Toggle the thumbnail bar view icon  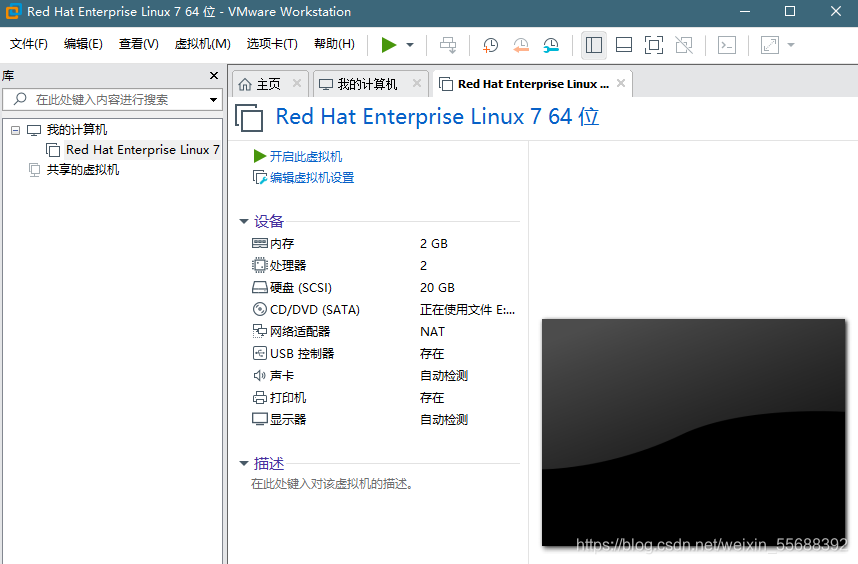624,45
